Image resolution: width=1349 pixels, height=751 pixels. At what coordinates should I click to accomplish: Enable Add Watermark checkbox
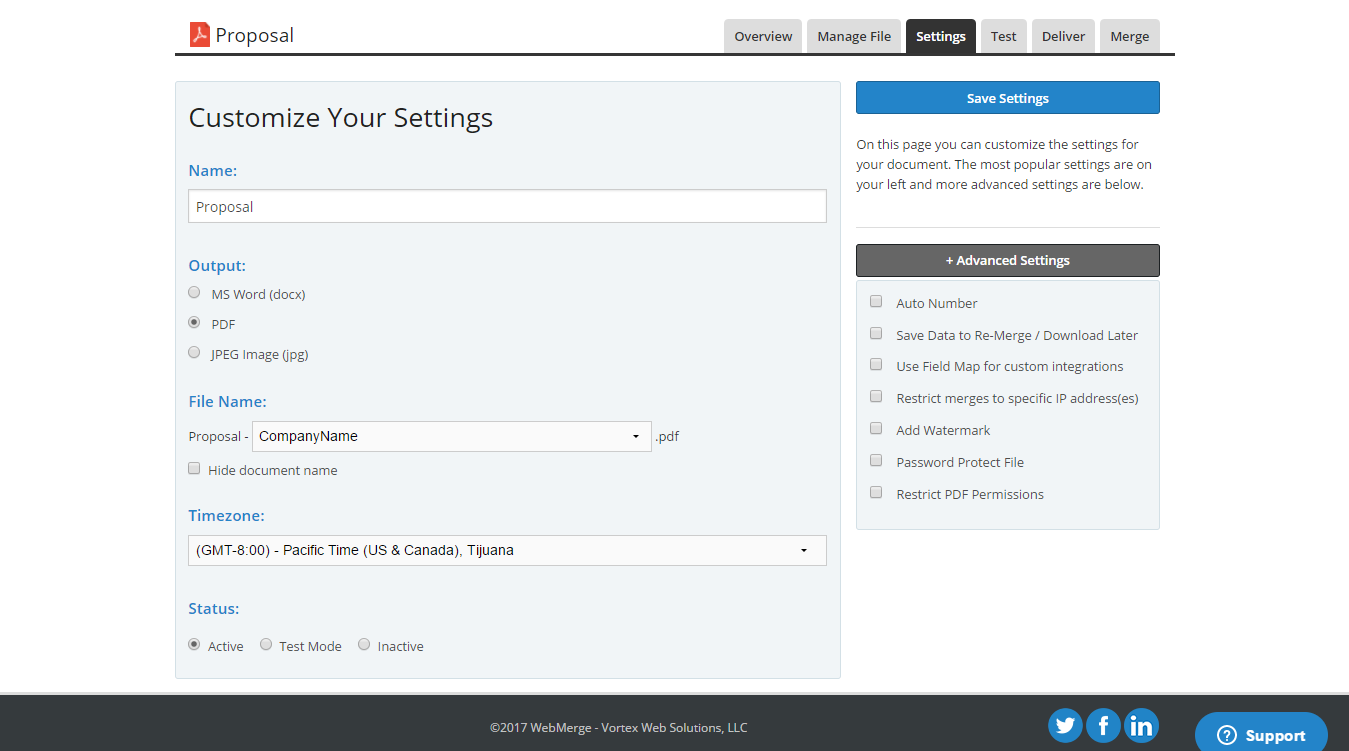[x=876, y=428]
